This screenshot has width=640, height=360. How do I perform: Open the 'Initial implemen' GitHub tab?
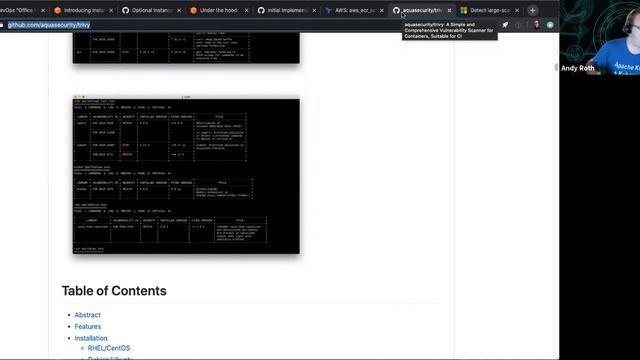286,10
